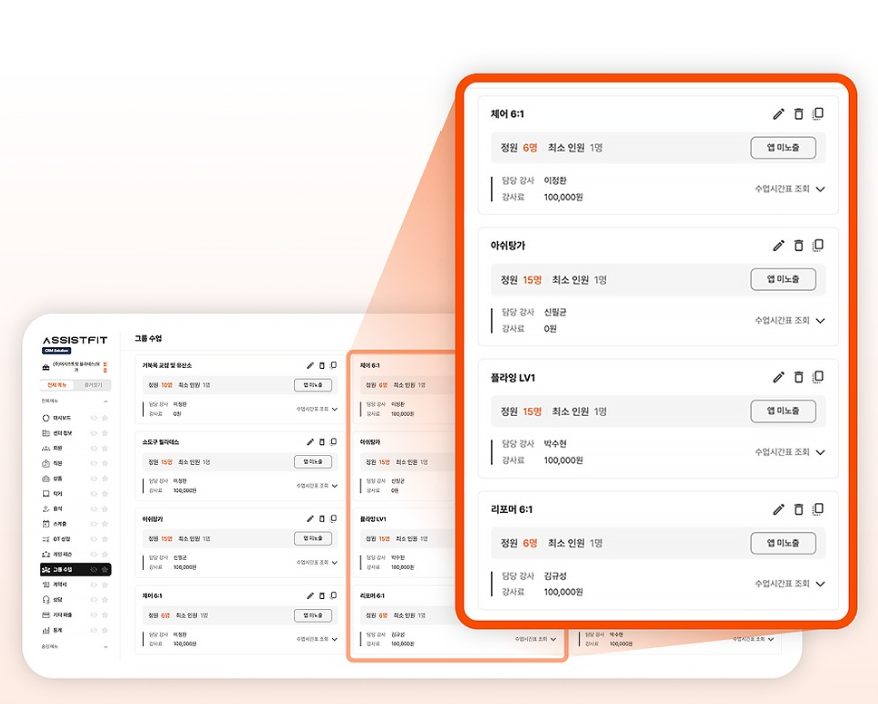Toggle eye visibility icon beside 회원 menu
This screenshot has height=704, width=878.
[93, 448]
